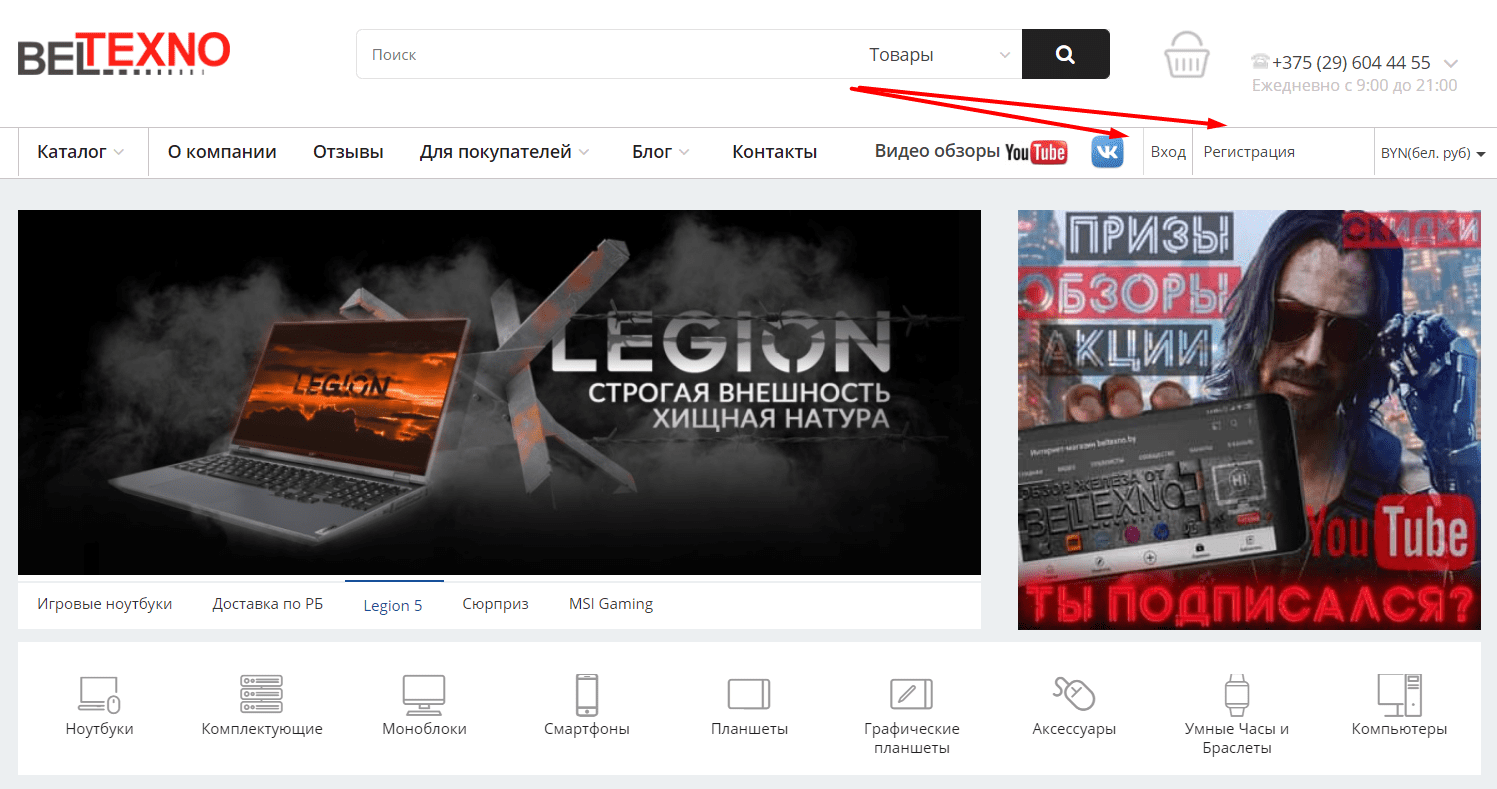Click the Регистрация link
The width and height of the screenshot is (1497, 789).
click(x=1249, y=152)
